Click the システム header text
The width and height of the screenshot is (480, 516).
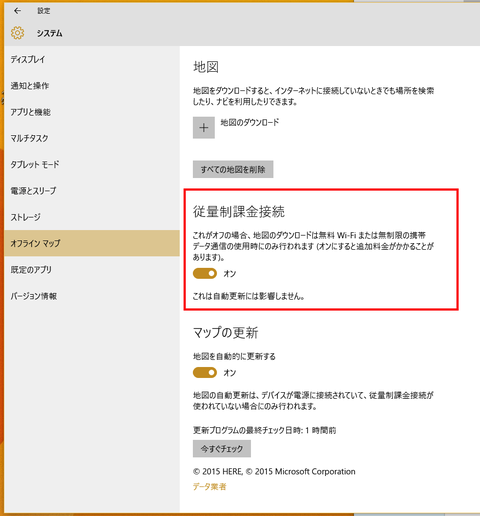coord(50,33)
